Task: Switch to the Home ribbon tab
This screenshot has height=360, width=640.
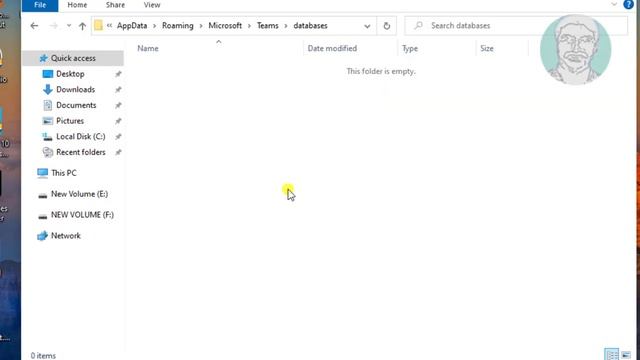Action: (77, 5)
